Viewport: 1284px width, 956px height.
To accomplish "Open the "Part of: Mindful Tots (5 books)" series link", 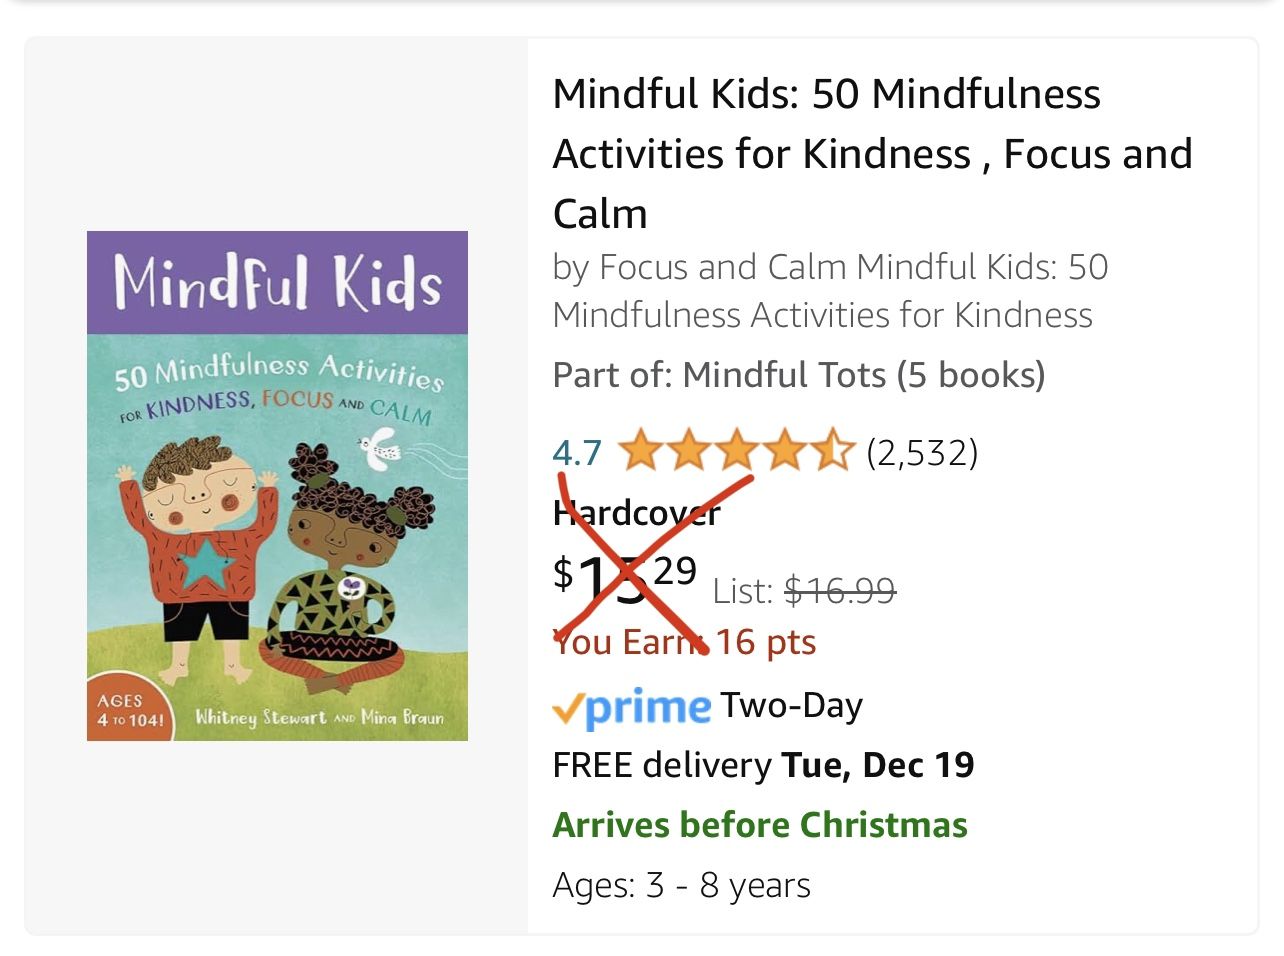I will [798, 375].
